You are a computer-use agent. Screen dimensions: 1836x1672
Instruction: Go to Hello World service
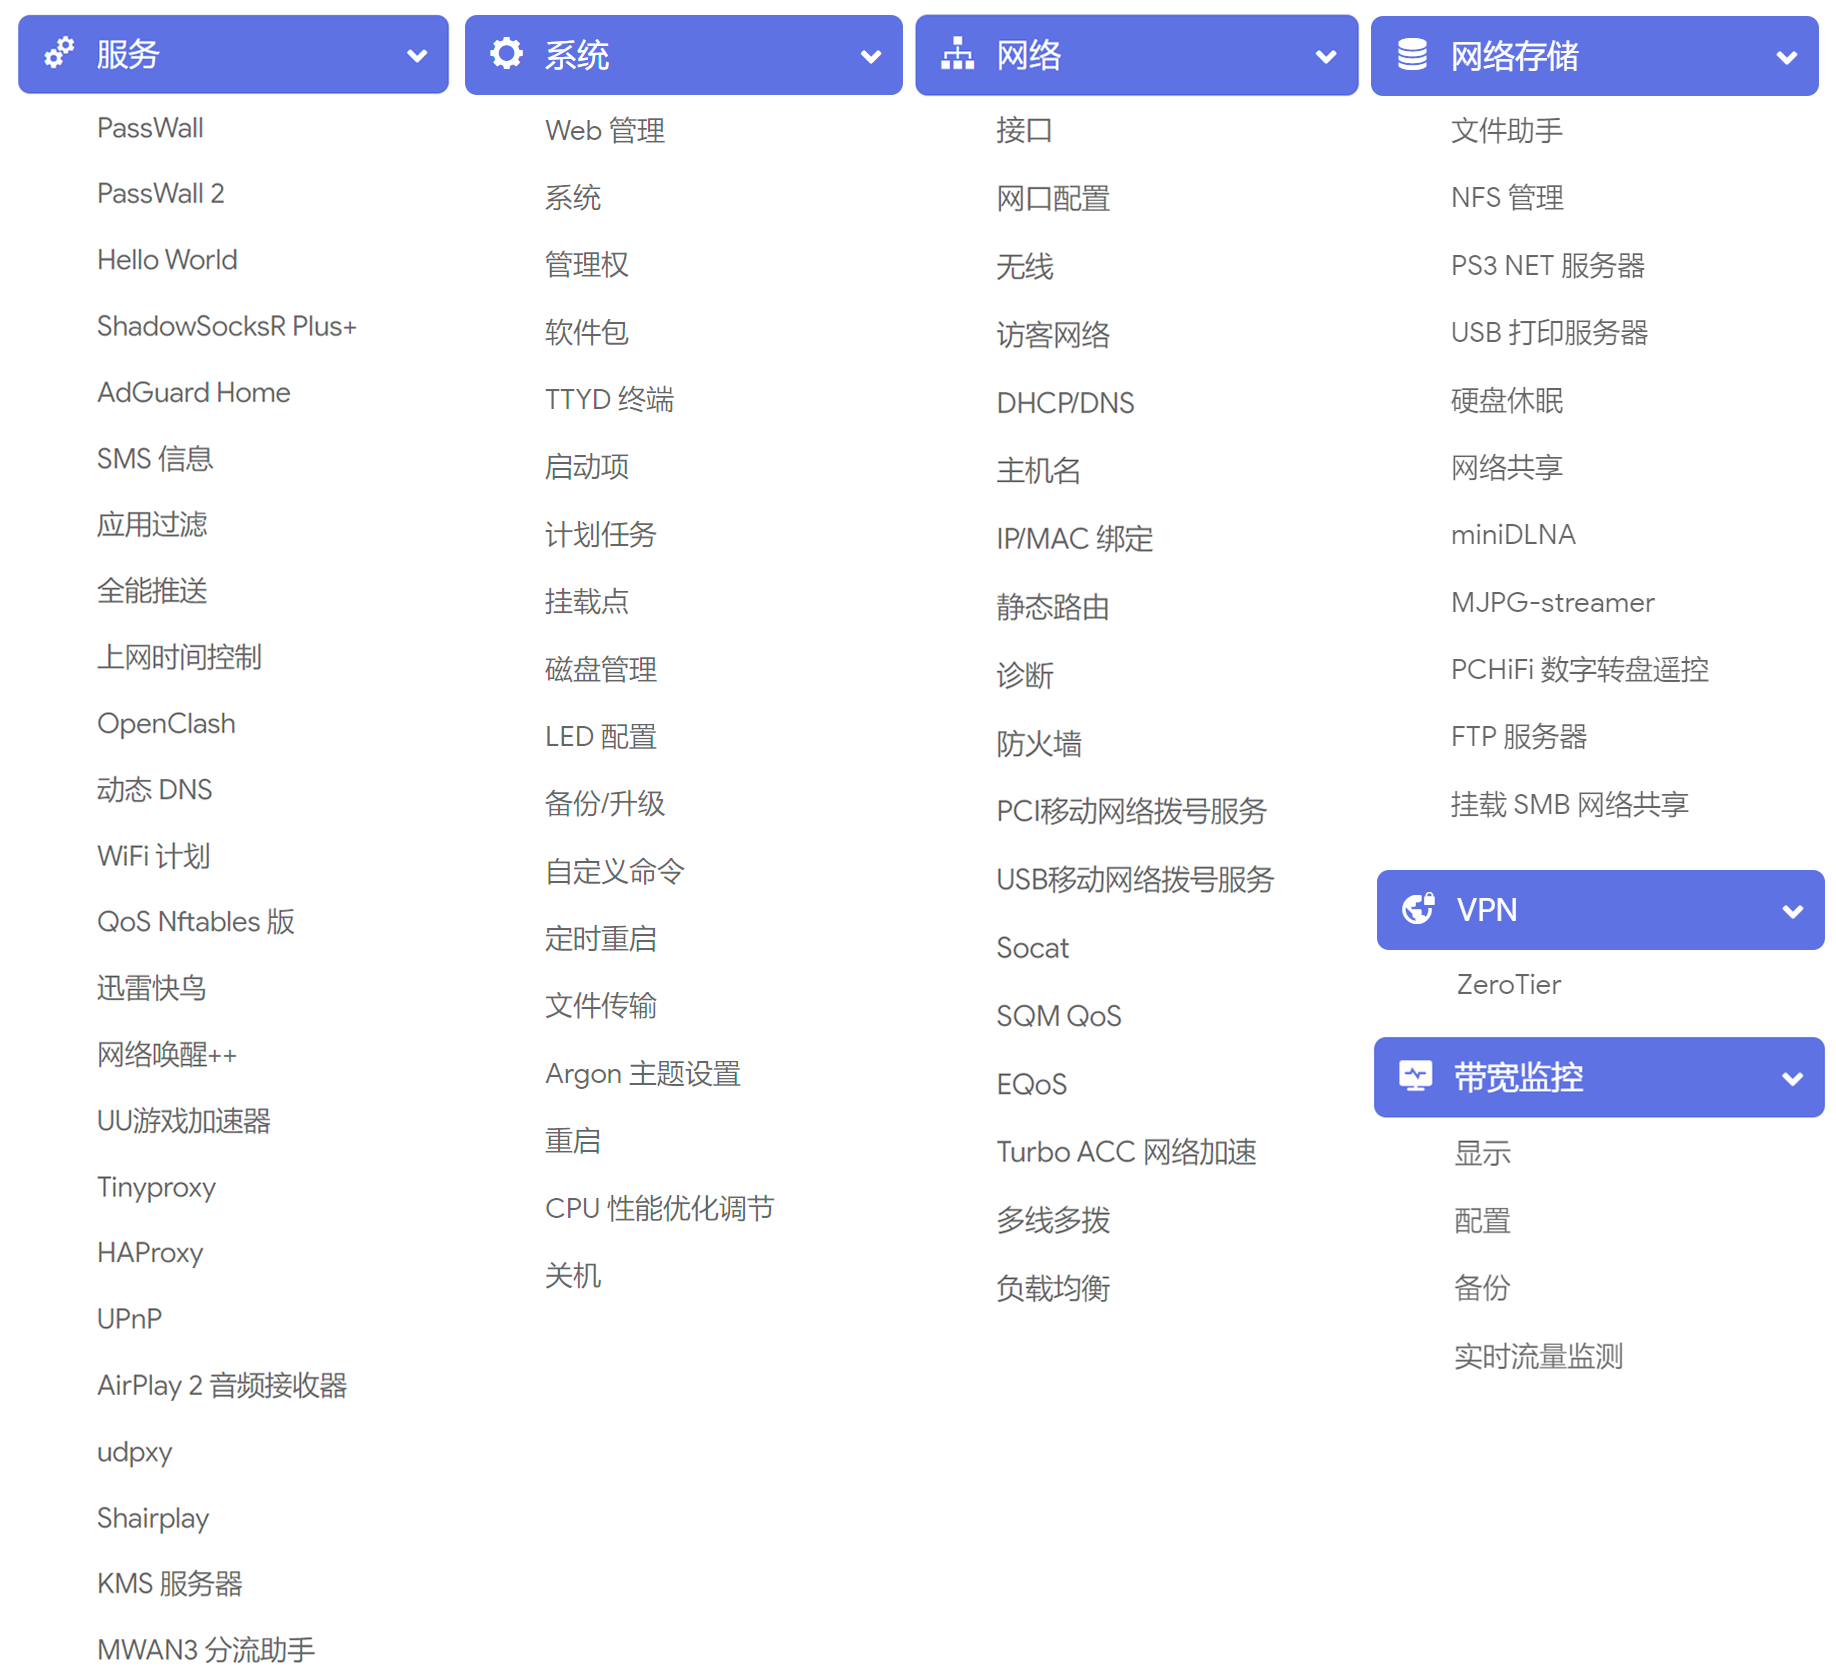pos(167,260)
